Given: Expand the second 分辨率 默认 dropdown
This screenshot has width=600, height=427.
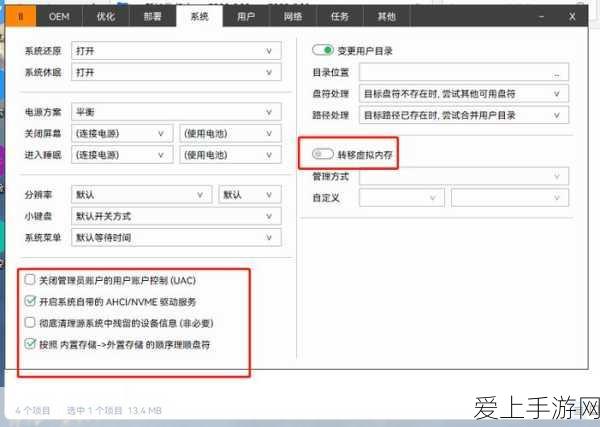Looking at the screenshot, I should [250, 194].
